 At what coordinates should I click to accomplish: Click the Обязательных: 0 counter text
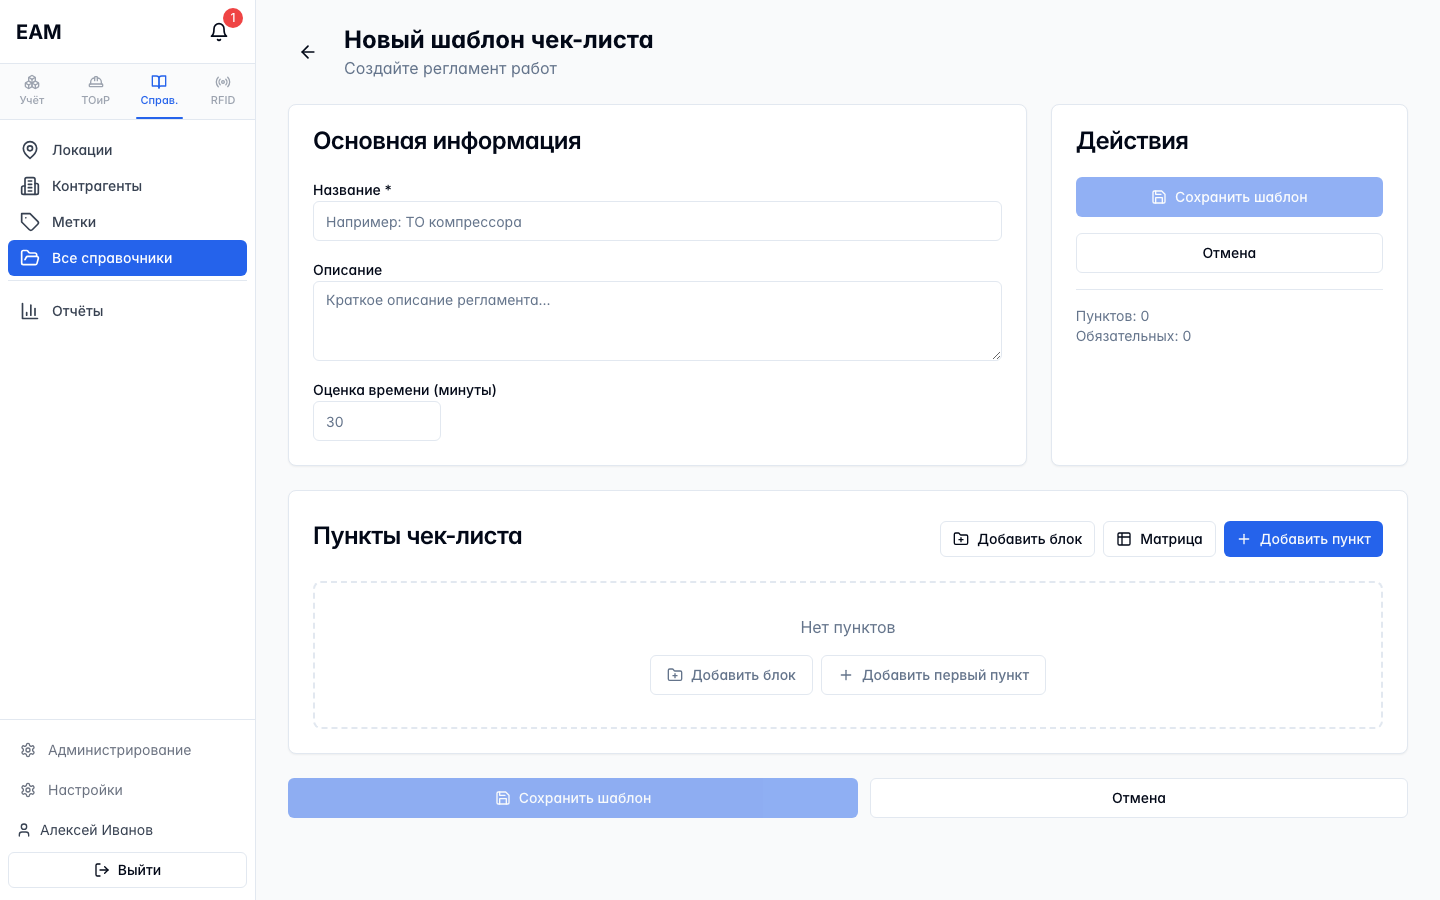[x=1133, y=336]
